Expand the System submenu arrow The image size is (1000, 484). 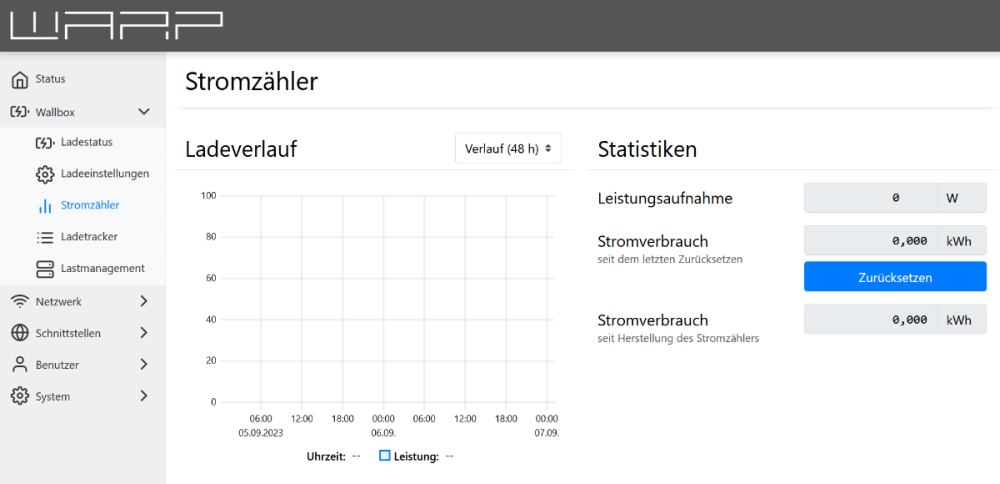[x=144, y=396]
